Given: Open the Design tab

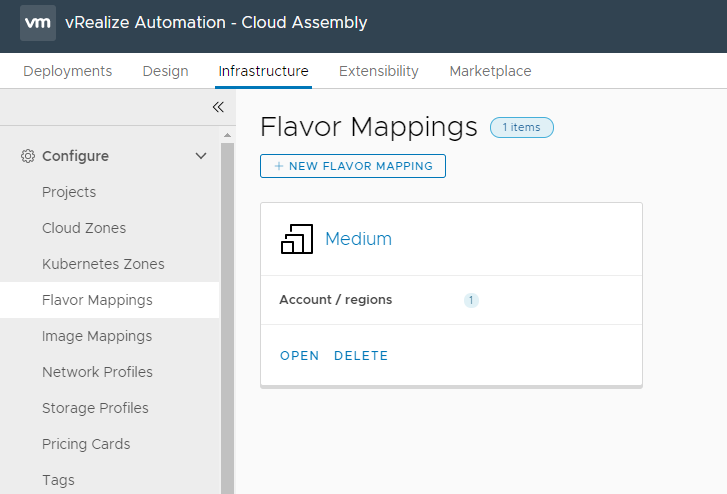Looking at the screenshot, I should click(165, 71).
